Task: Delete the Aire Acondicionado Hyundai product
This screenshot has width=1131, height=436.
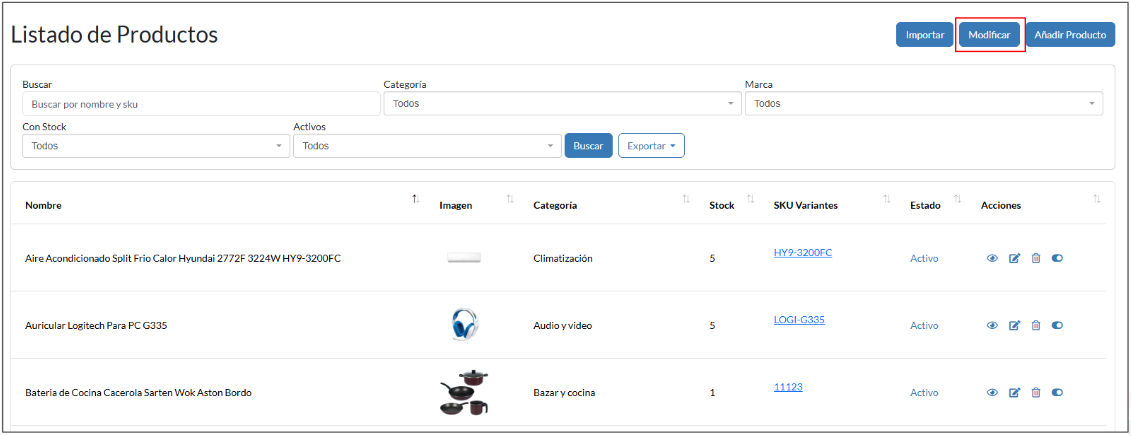Action: tap(1036, 258)
